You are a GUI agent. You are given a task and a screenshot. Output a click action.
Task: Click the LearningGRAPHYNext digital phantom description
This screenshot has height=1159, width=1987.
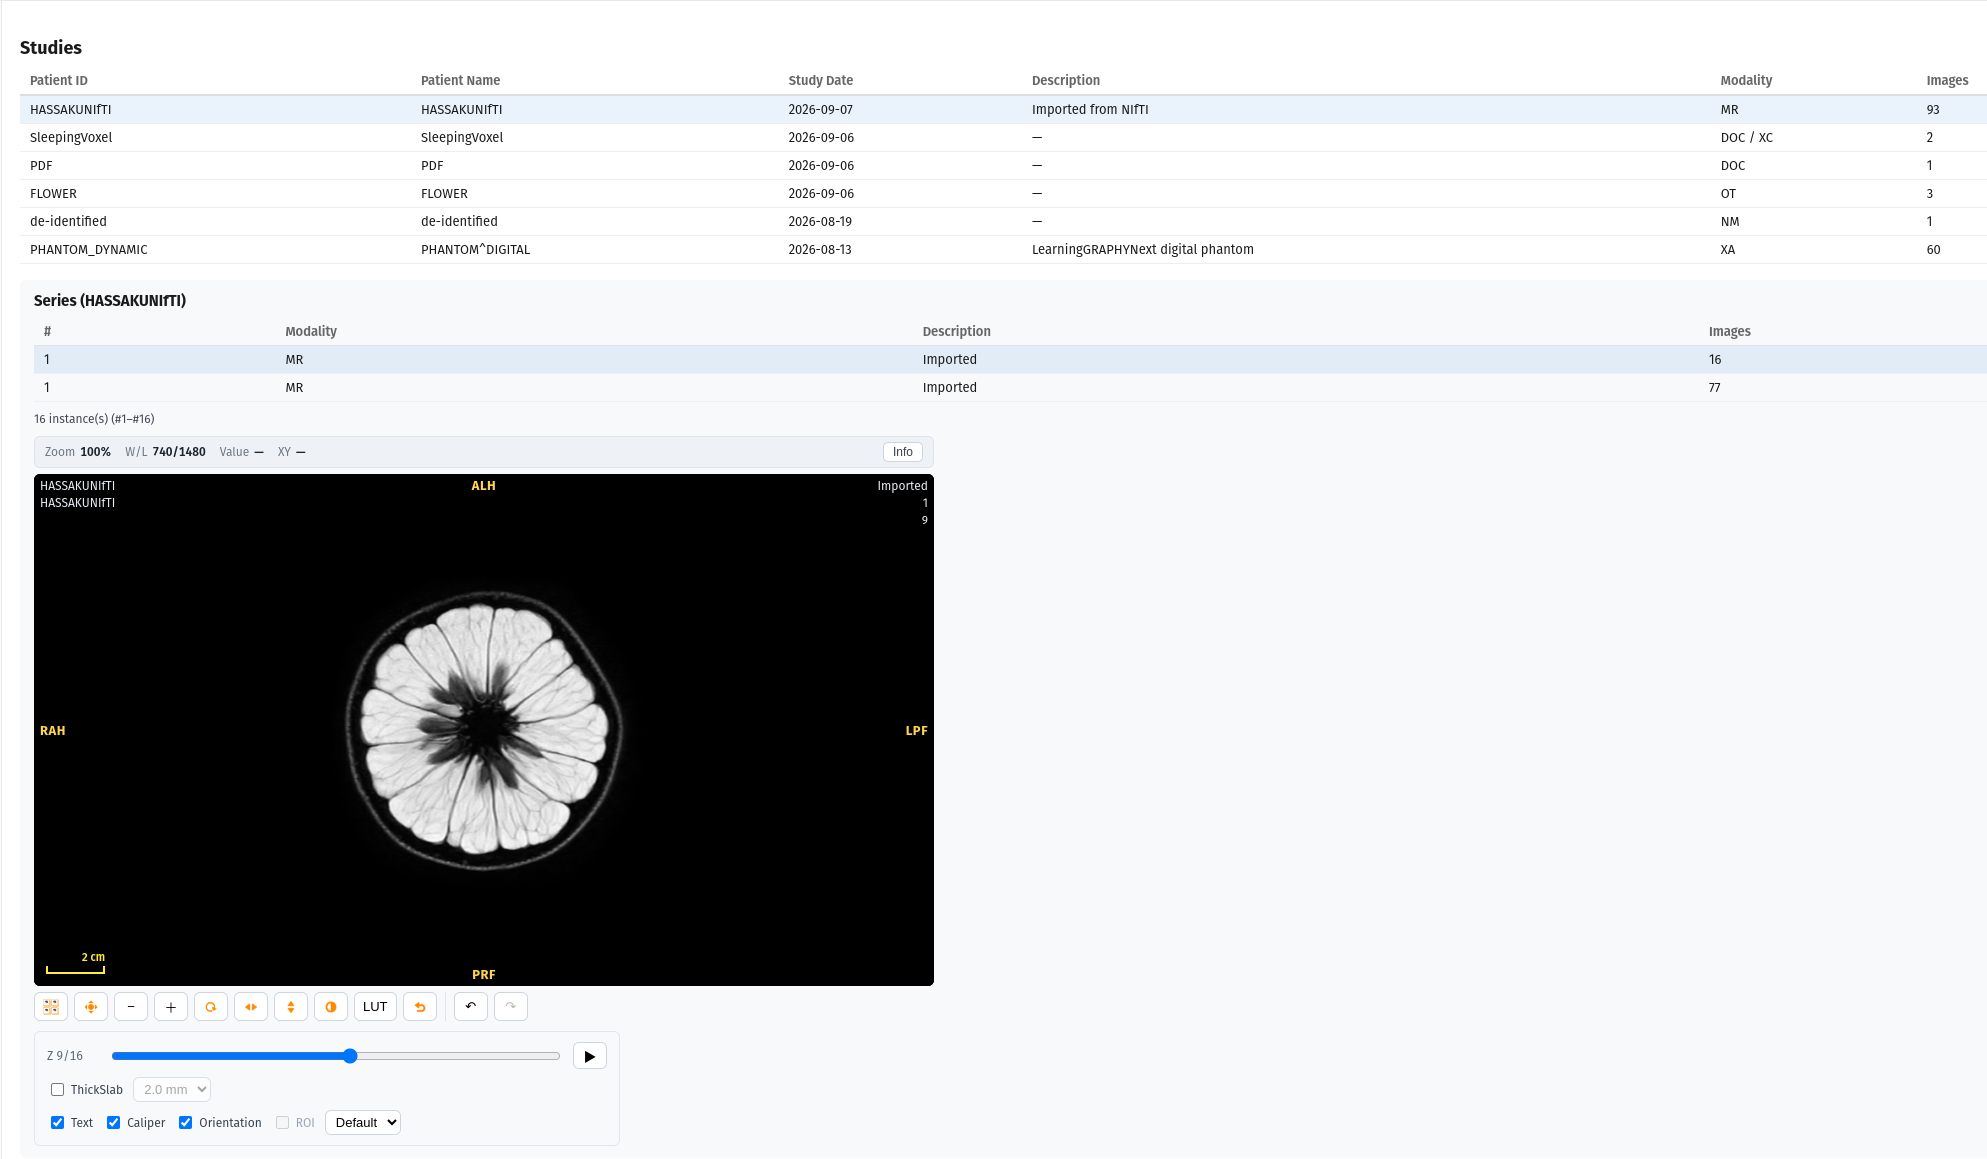pos(1143,250)
